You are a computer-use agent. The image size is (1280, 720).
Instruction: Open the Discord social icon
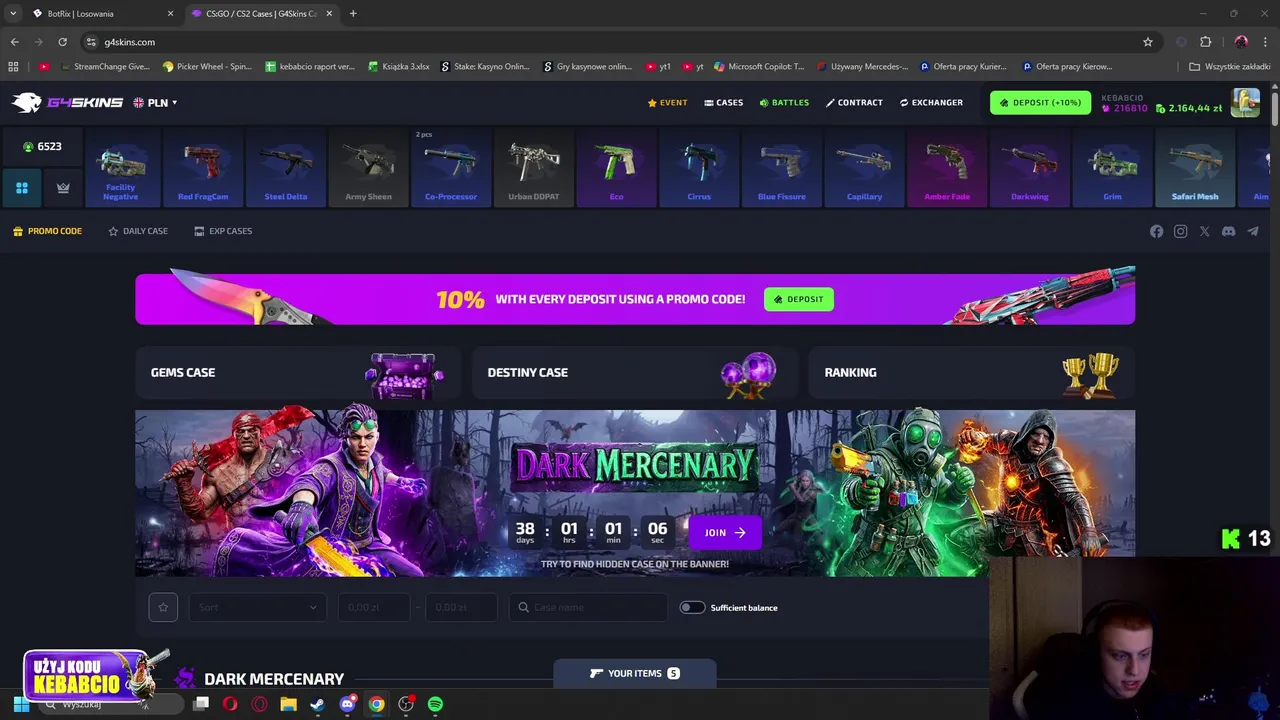[1228, 231]
